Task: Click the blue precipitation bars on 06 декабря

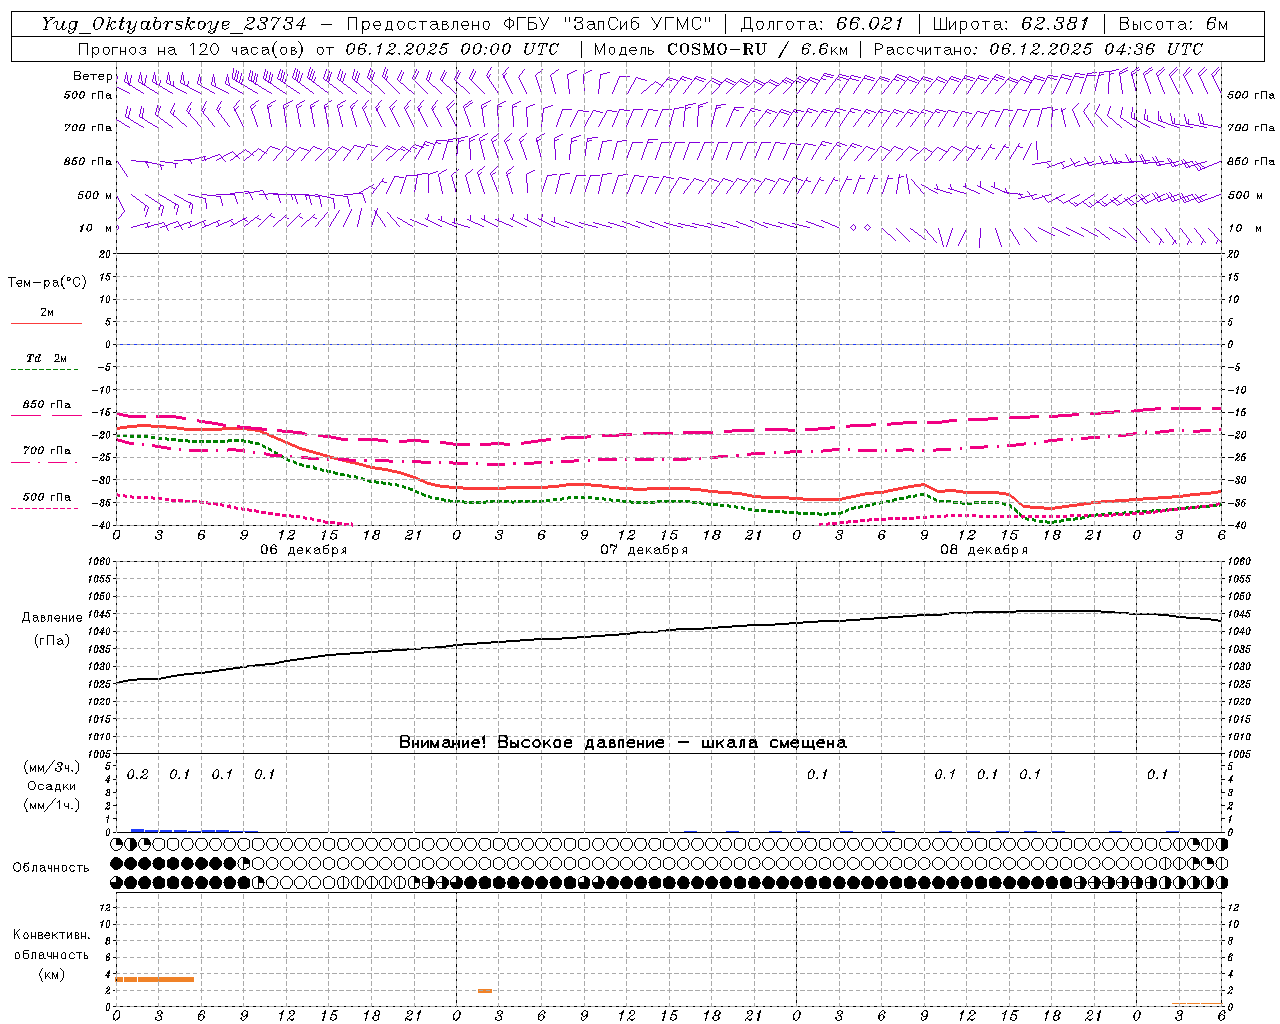Action: tap(180, 830)
